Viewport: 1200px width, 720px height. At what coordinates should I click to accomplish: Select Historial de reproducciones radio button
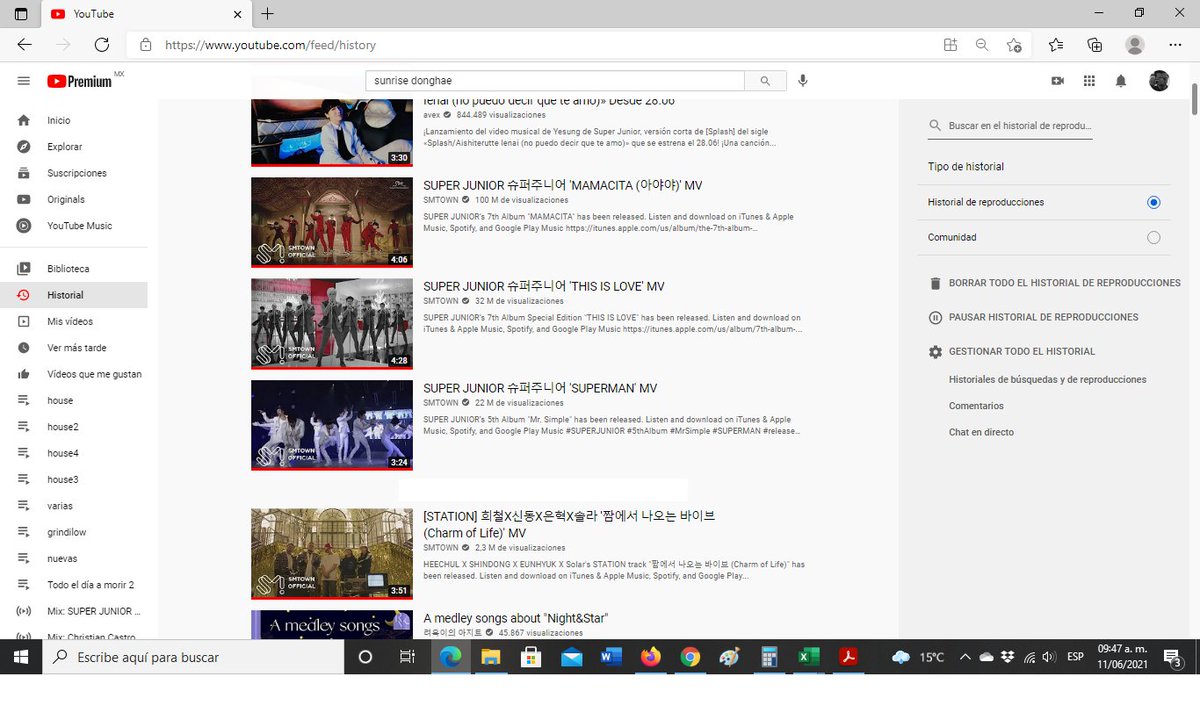pos(1153,202)
